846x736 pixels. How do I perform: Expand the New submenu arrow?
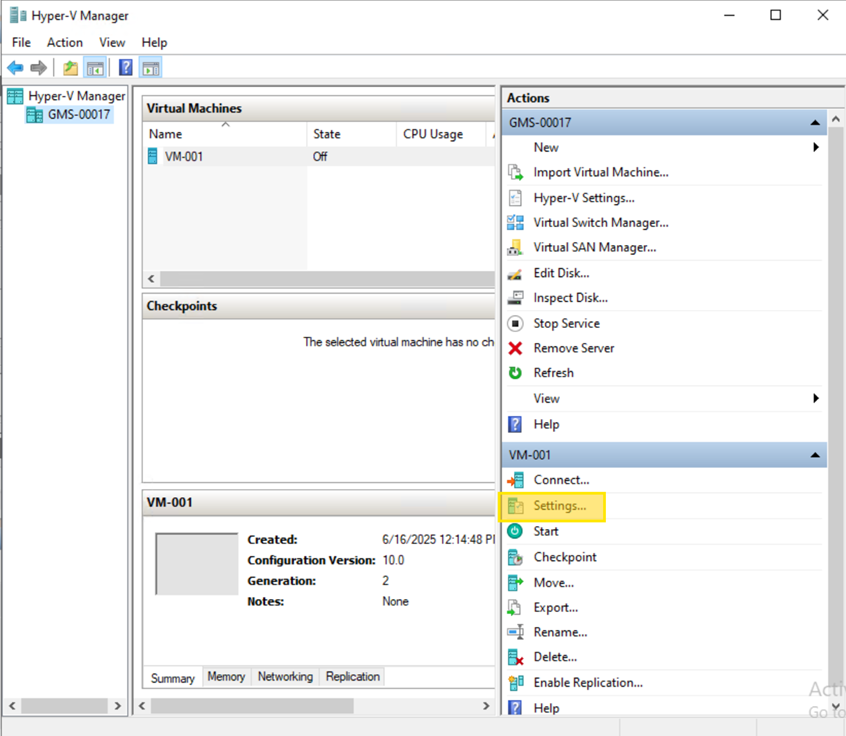(816, 147)
